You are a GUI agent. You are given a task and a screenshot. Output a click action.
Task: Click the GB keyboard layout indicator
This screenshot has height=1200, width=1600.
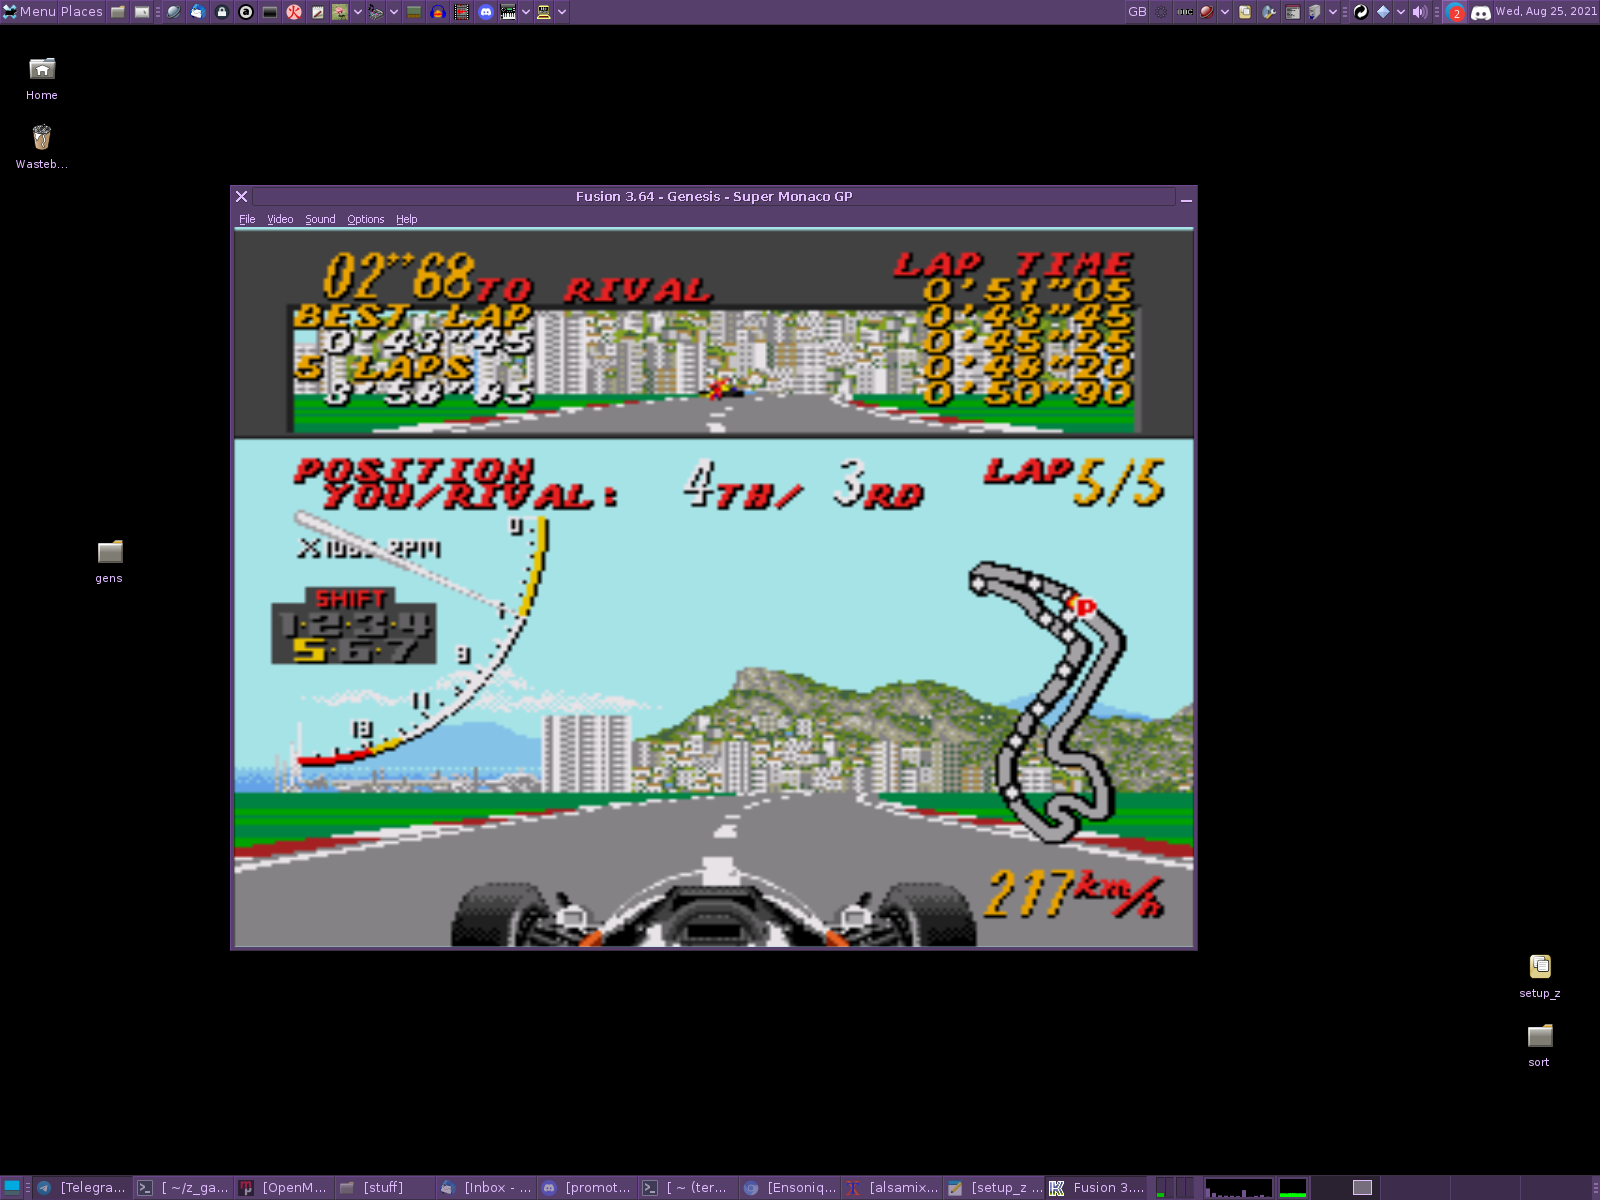click(1137, 12)
